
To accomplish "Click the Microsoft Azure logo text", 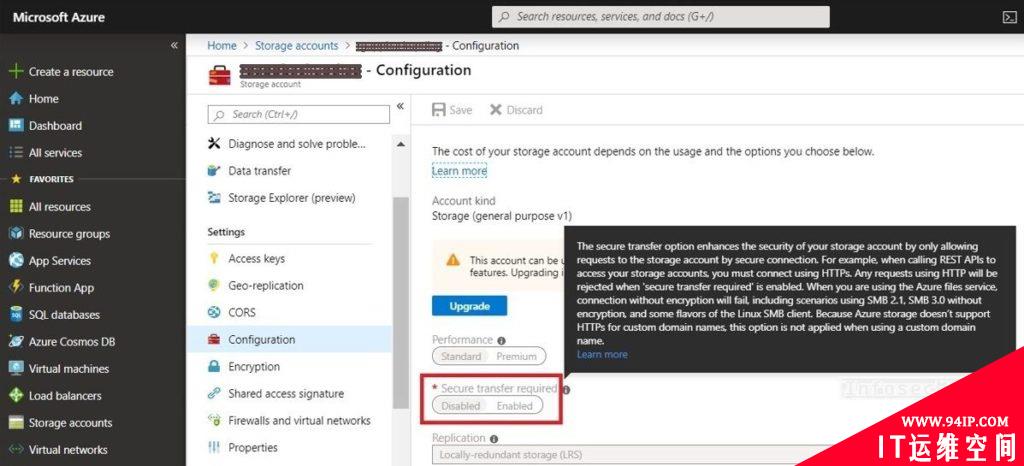I will pyautogui.click(x=59, y=18).
